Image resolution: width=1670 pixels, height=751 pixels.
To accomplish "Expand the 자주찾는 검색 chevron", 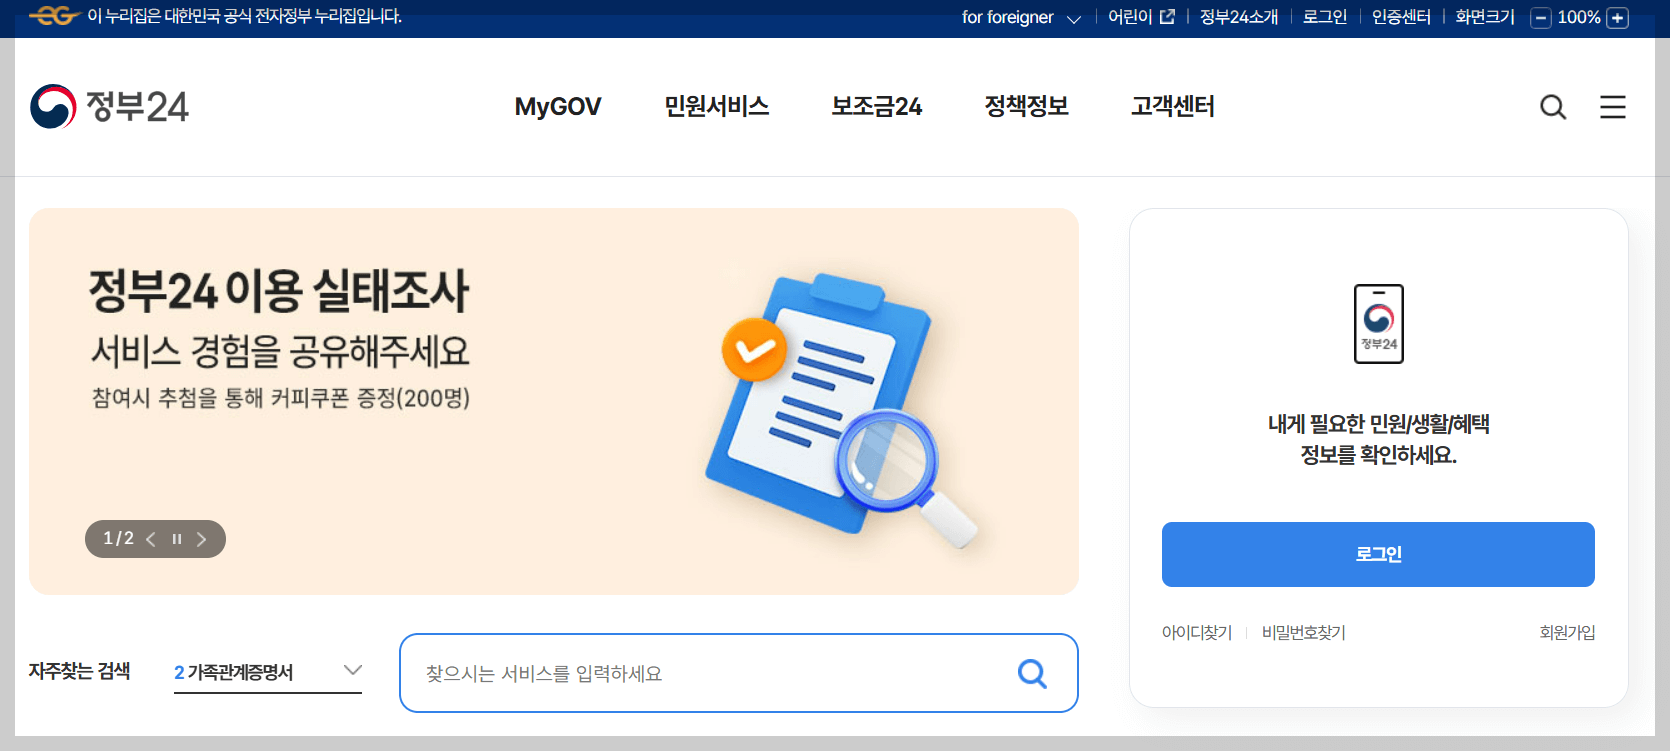I will pyautogui.click(x=352, y=670).
